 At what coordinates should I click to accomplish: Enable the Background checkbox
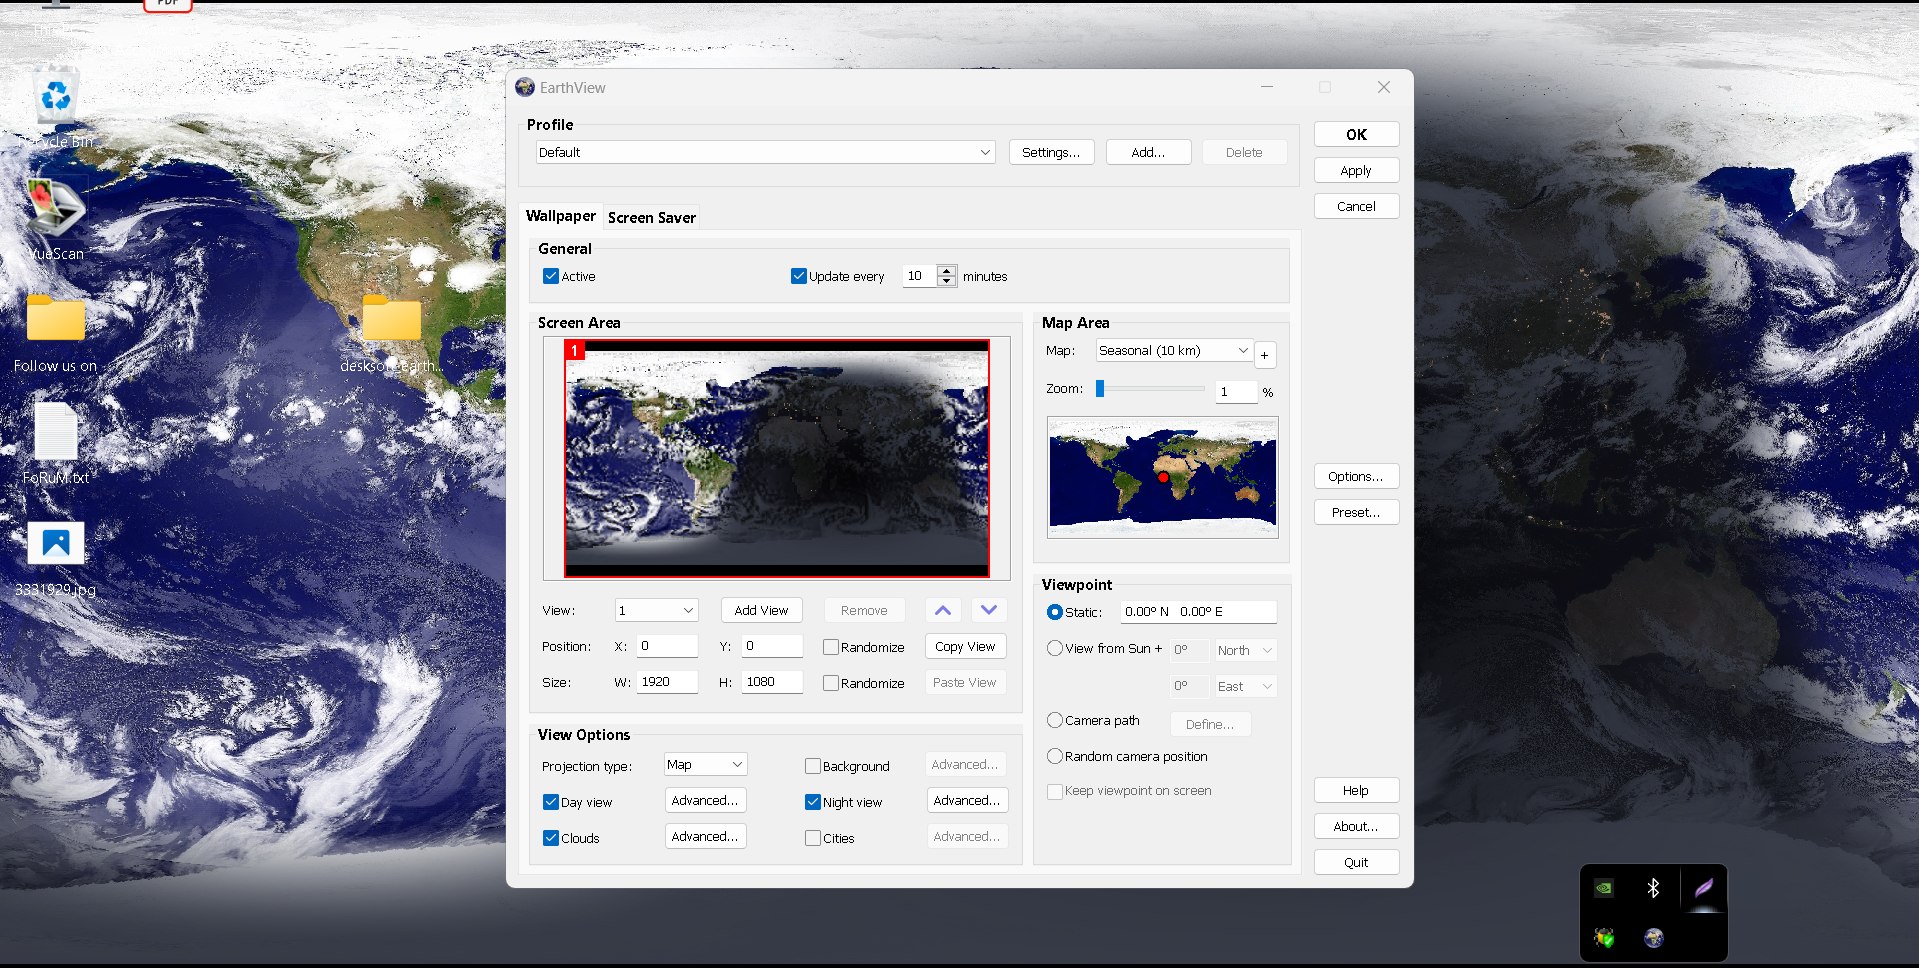click(813, 766)
